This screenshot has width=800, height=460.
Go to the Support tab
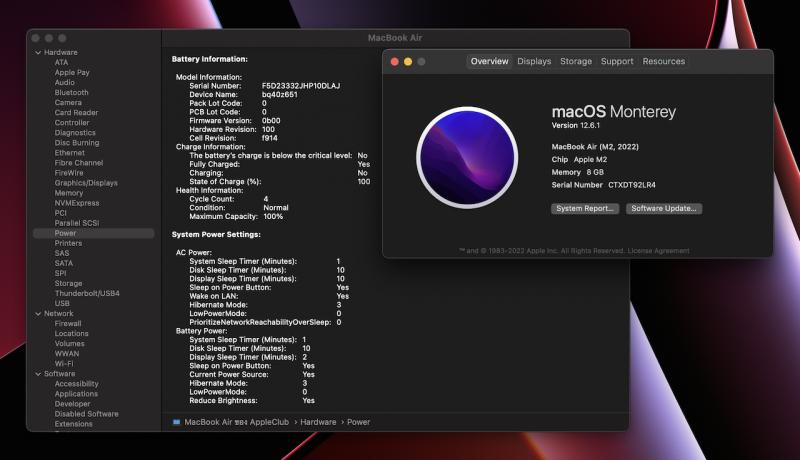click(x=617, y=62)
